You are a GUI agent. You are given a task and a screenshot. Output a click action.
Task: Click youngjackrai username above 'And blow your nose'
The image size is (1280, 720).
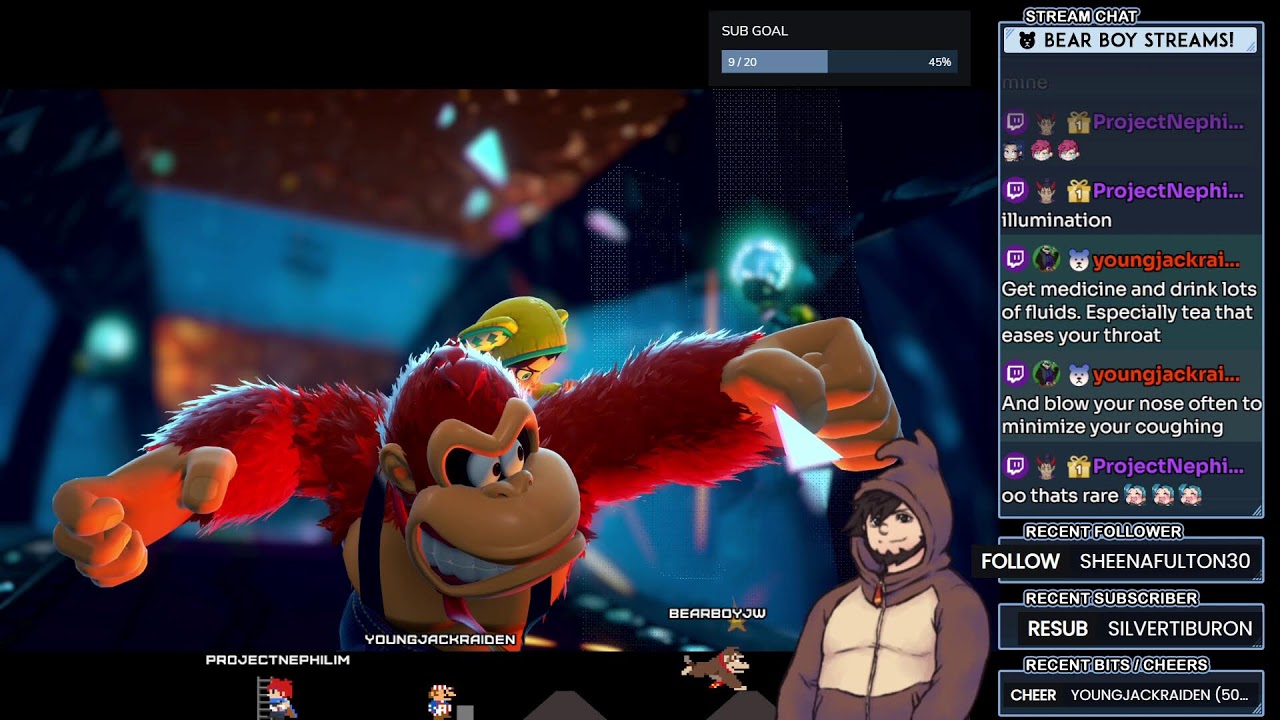(x=1166, y=375)
